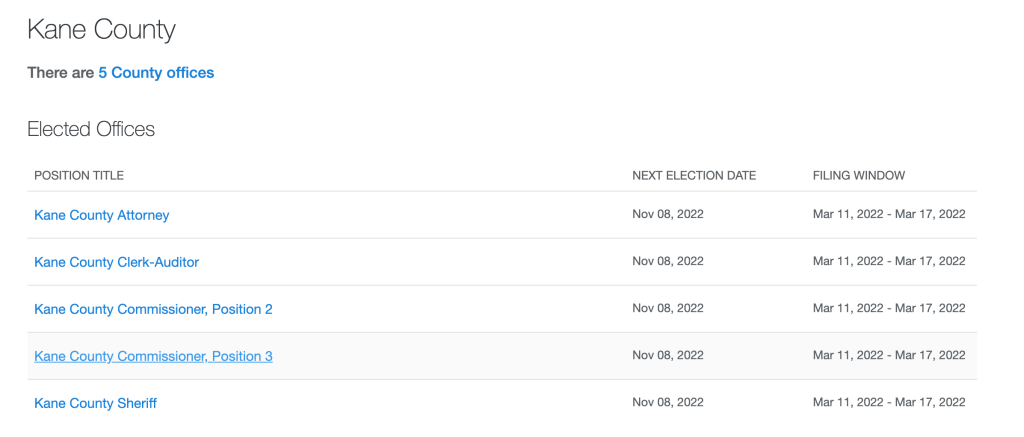Screen dimensions: 1024x437
Task: Open Kane County Commissioner, Position 2
Action: pos(153,309)
